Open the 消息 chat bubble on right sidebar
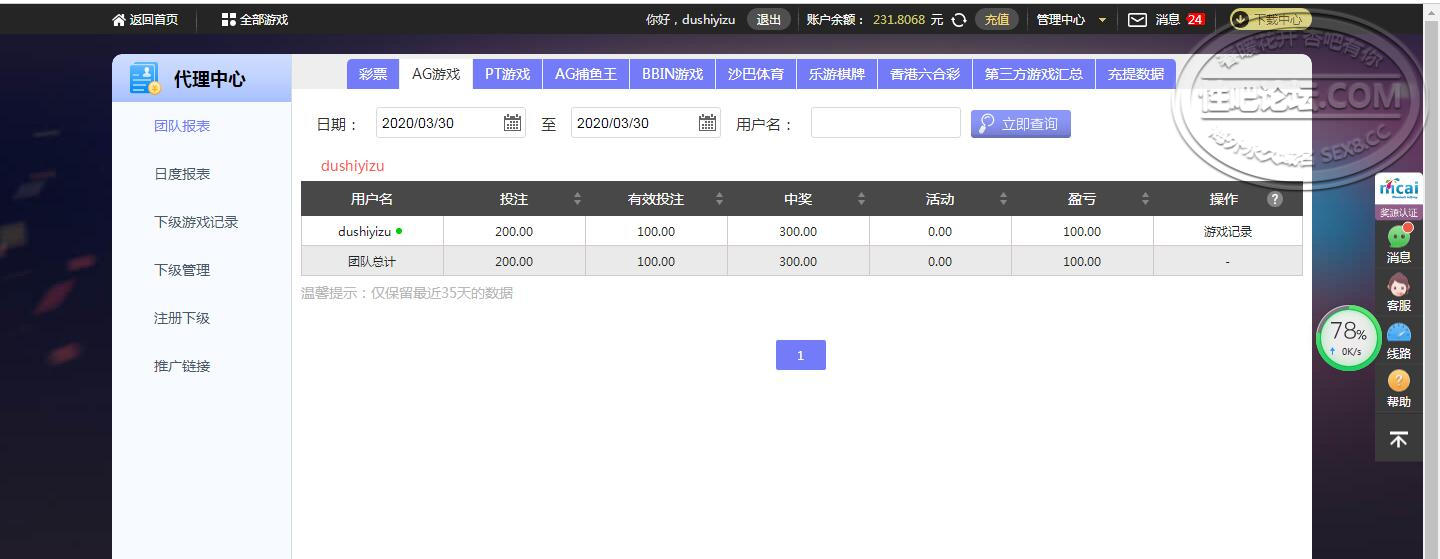This screenshot has height=559, width=1440. point(1399,237)
